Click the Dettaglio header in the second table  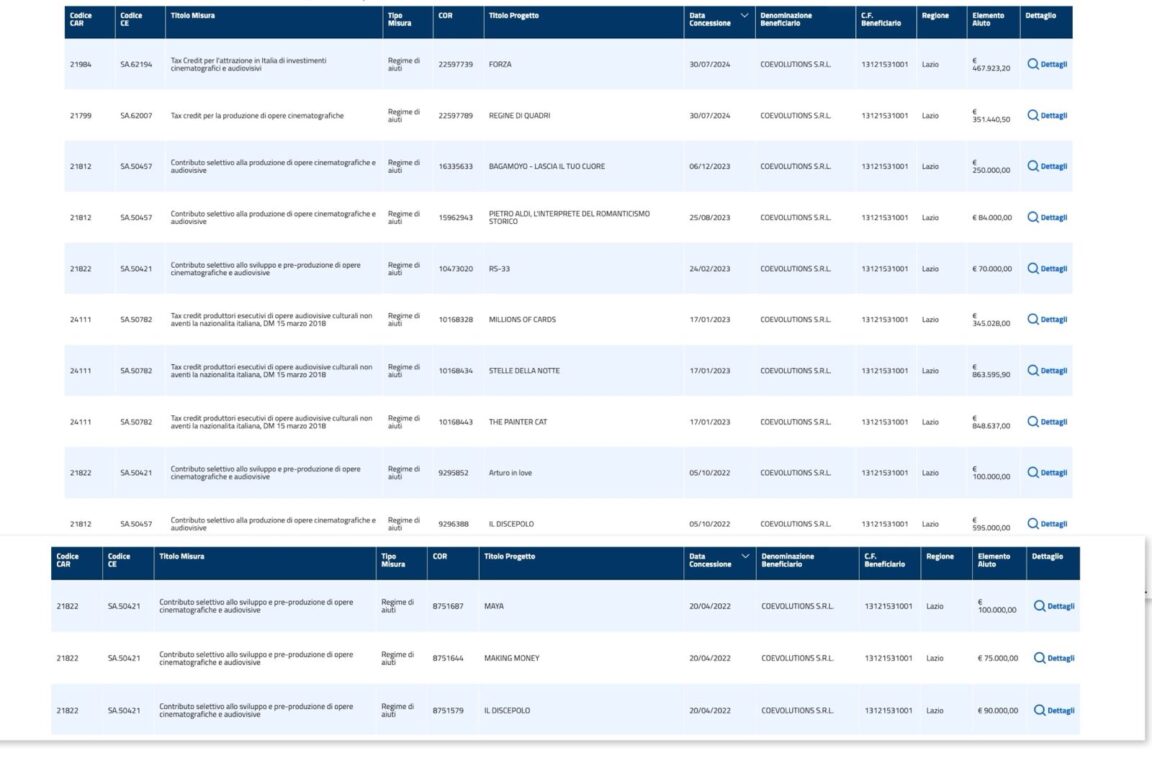click(1047, 556)
